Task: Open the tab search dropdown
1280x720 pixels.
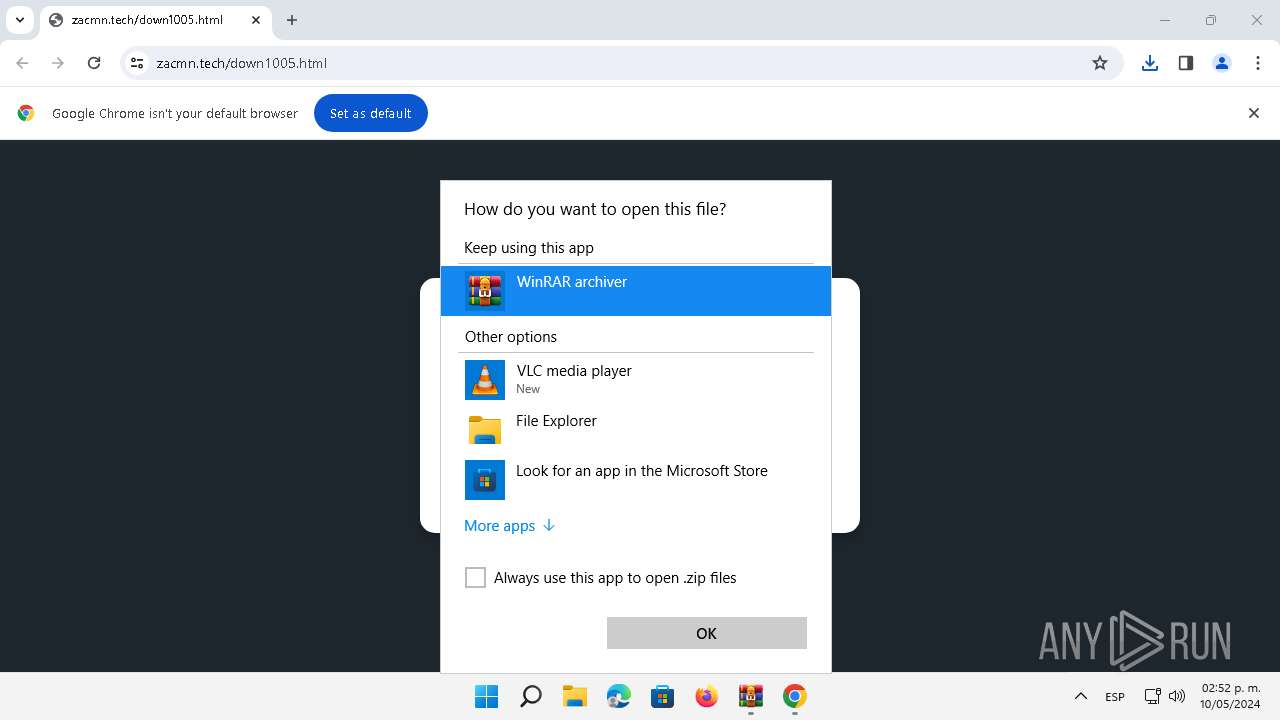Action: coord(19,20)
